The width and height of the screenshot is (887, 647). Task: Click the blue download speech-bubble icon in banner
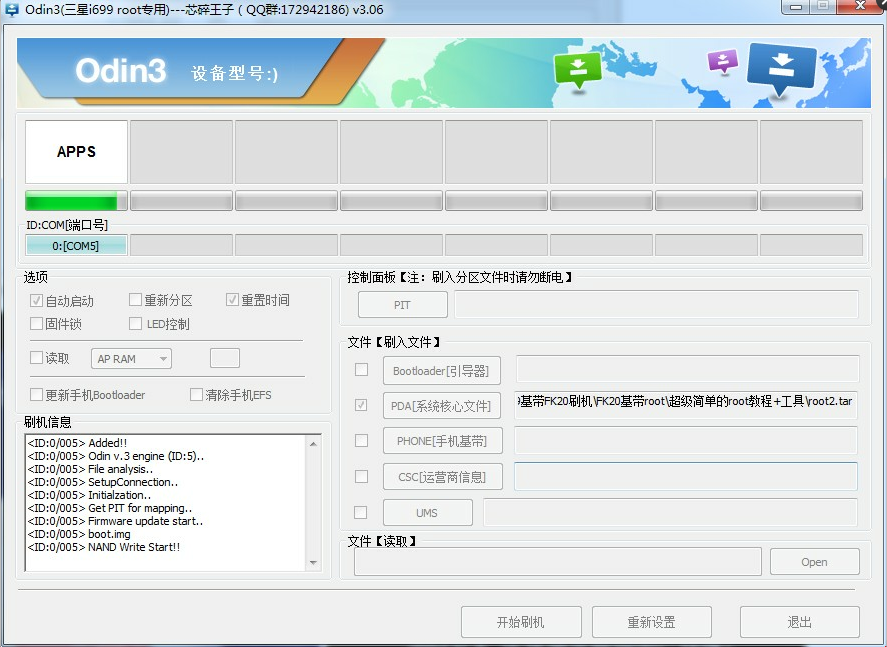coord(781,69)
